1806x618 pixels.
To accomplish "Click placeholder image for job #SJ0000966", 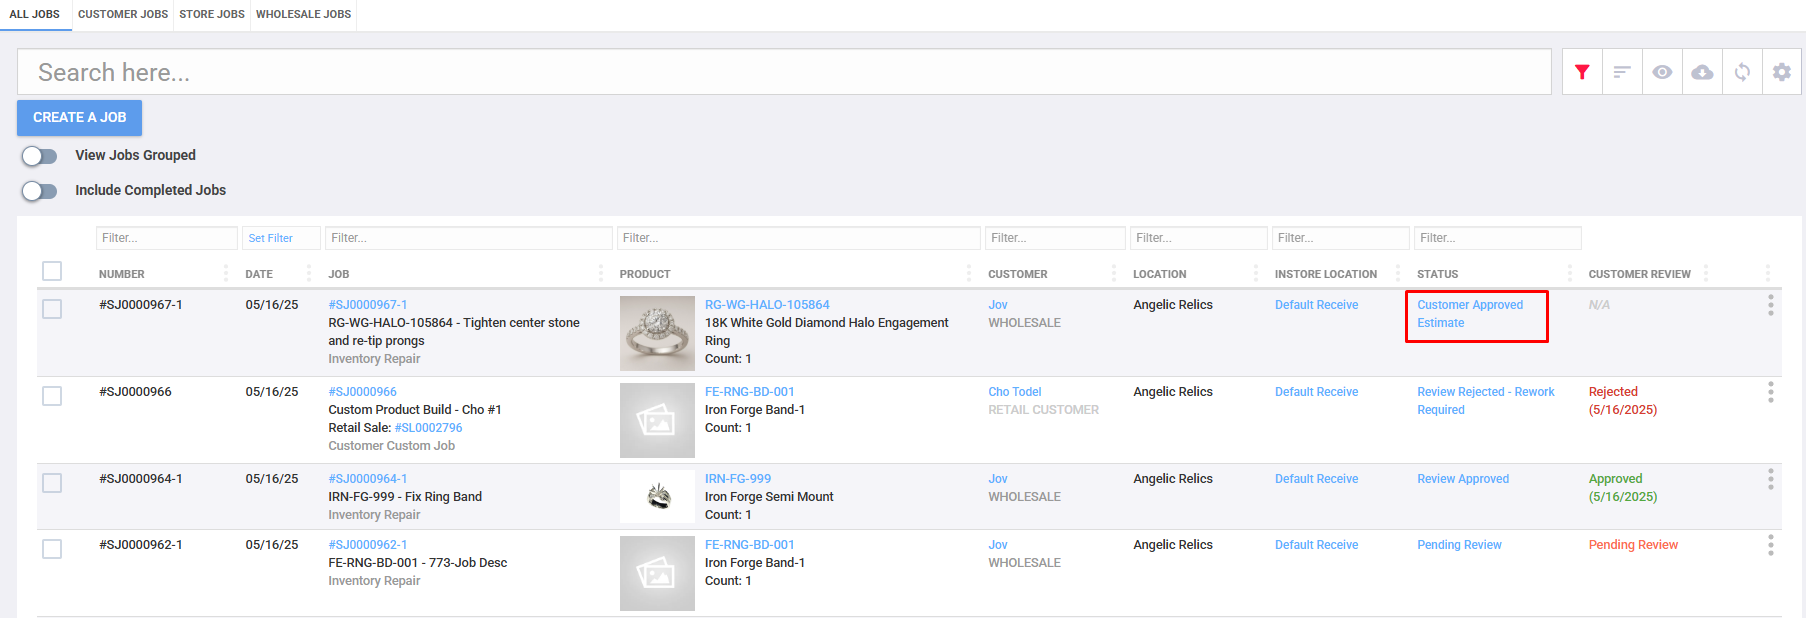I will 657,420.
